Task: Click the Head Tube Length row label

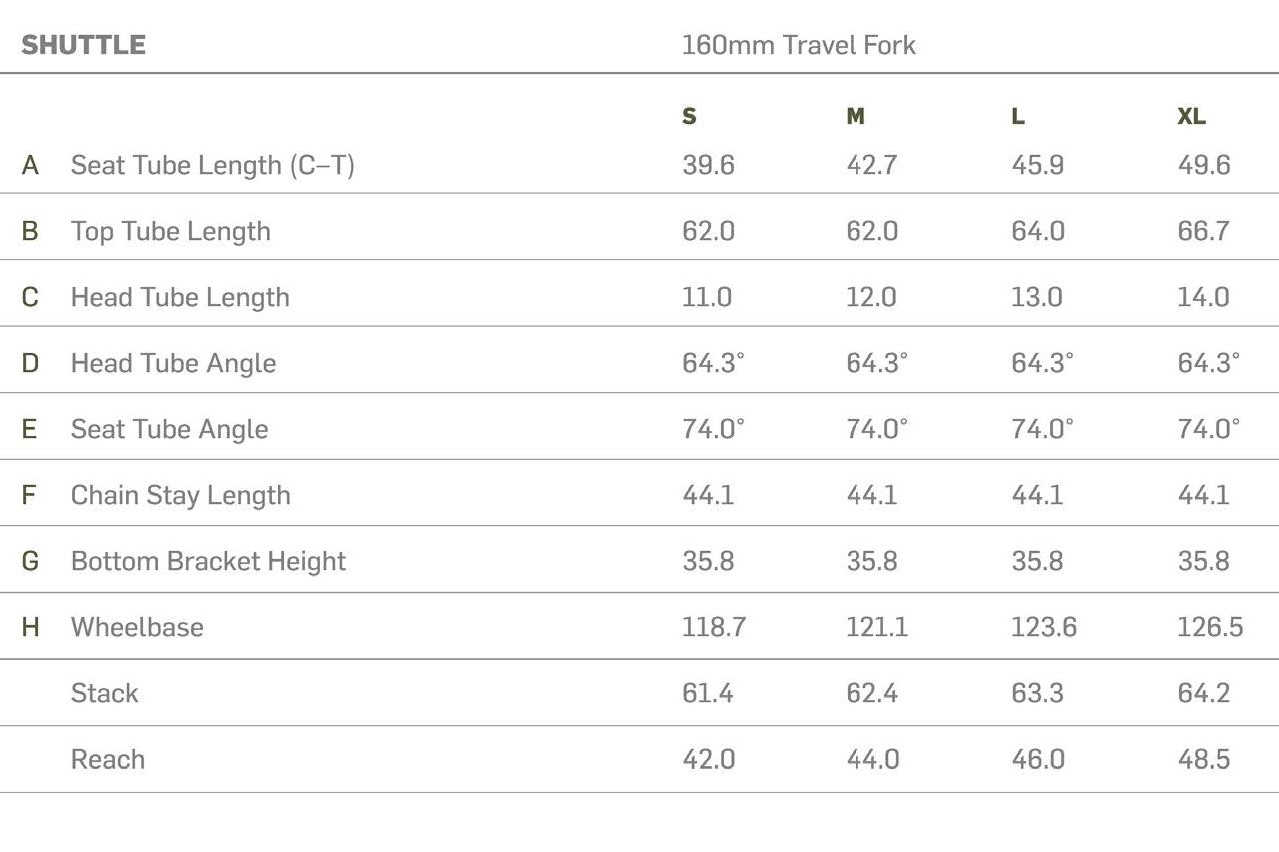Action: (x=180, y=297)
